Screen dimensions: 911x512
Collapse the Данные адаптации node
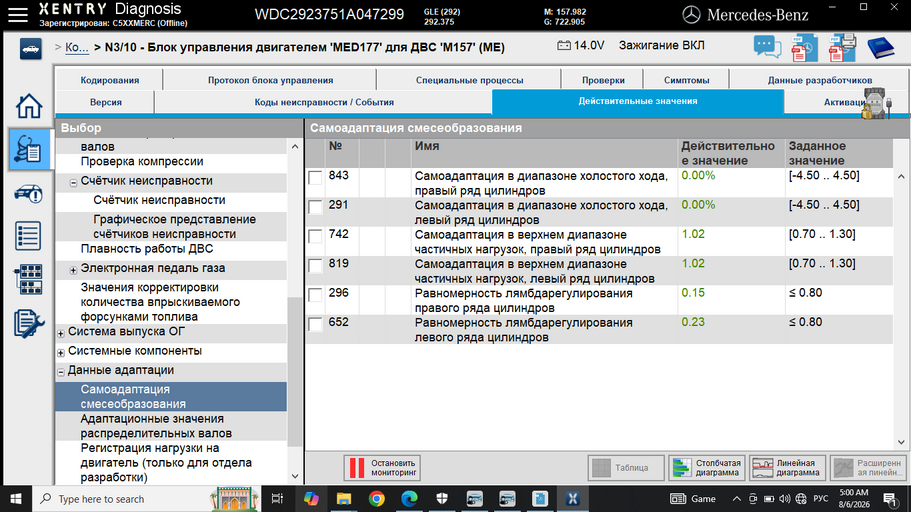click(60, 371)
